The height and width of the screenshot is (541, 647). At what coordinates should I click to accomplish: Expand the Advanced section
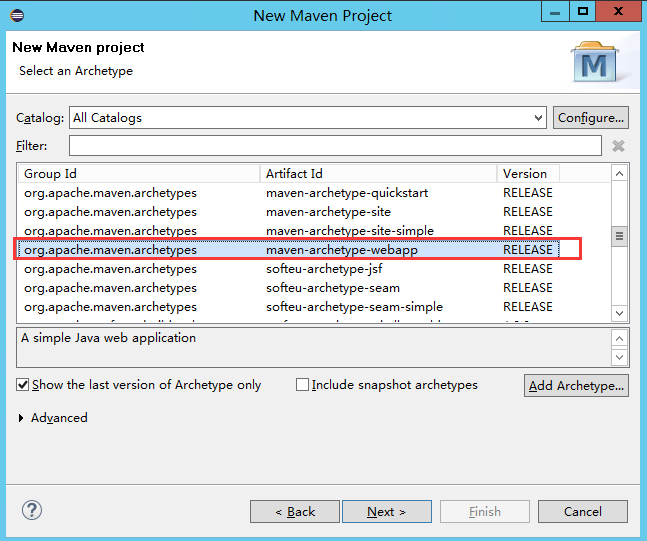point(21,418)
